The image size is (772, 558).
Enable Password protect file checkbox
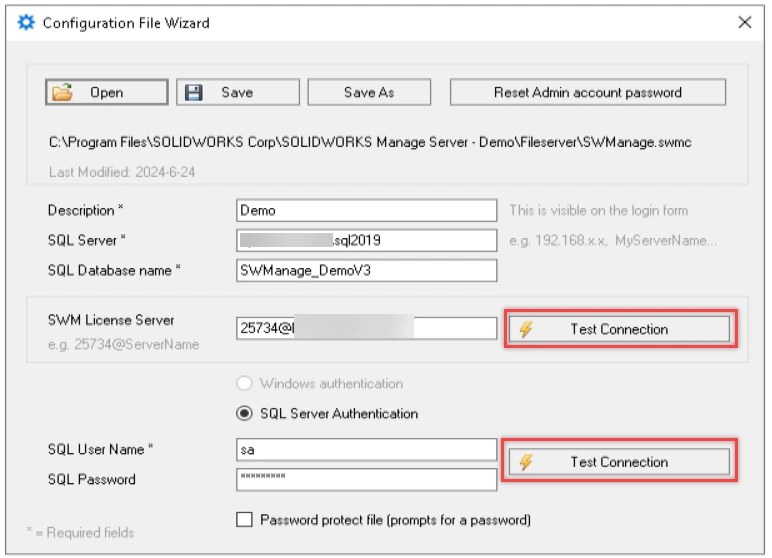click(x=245, y=520)
